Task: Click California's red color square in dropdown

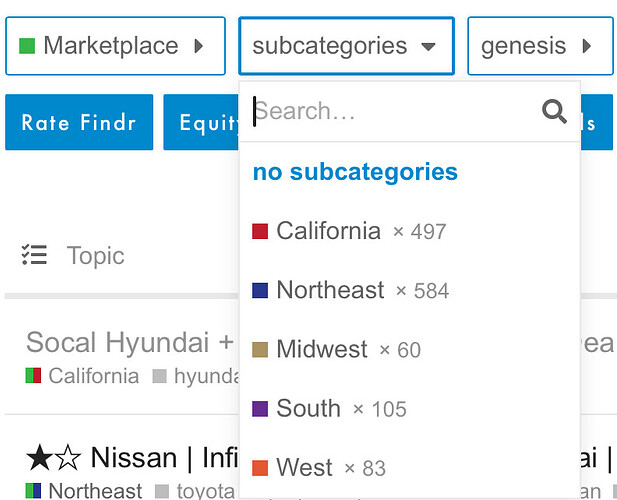Action: click(260, 231)
